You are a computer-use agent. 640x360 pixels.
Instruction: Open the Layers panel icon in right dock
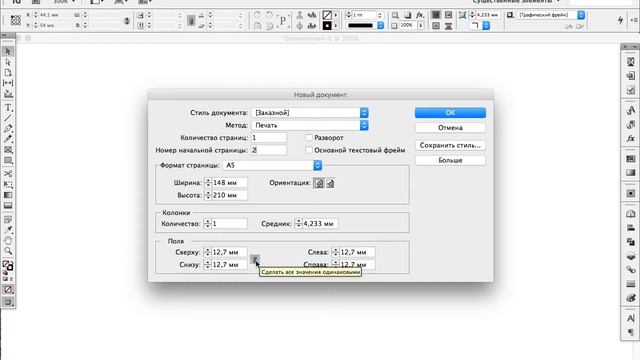631,256
